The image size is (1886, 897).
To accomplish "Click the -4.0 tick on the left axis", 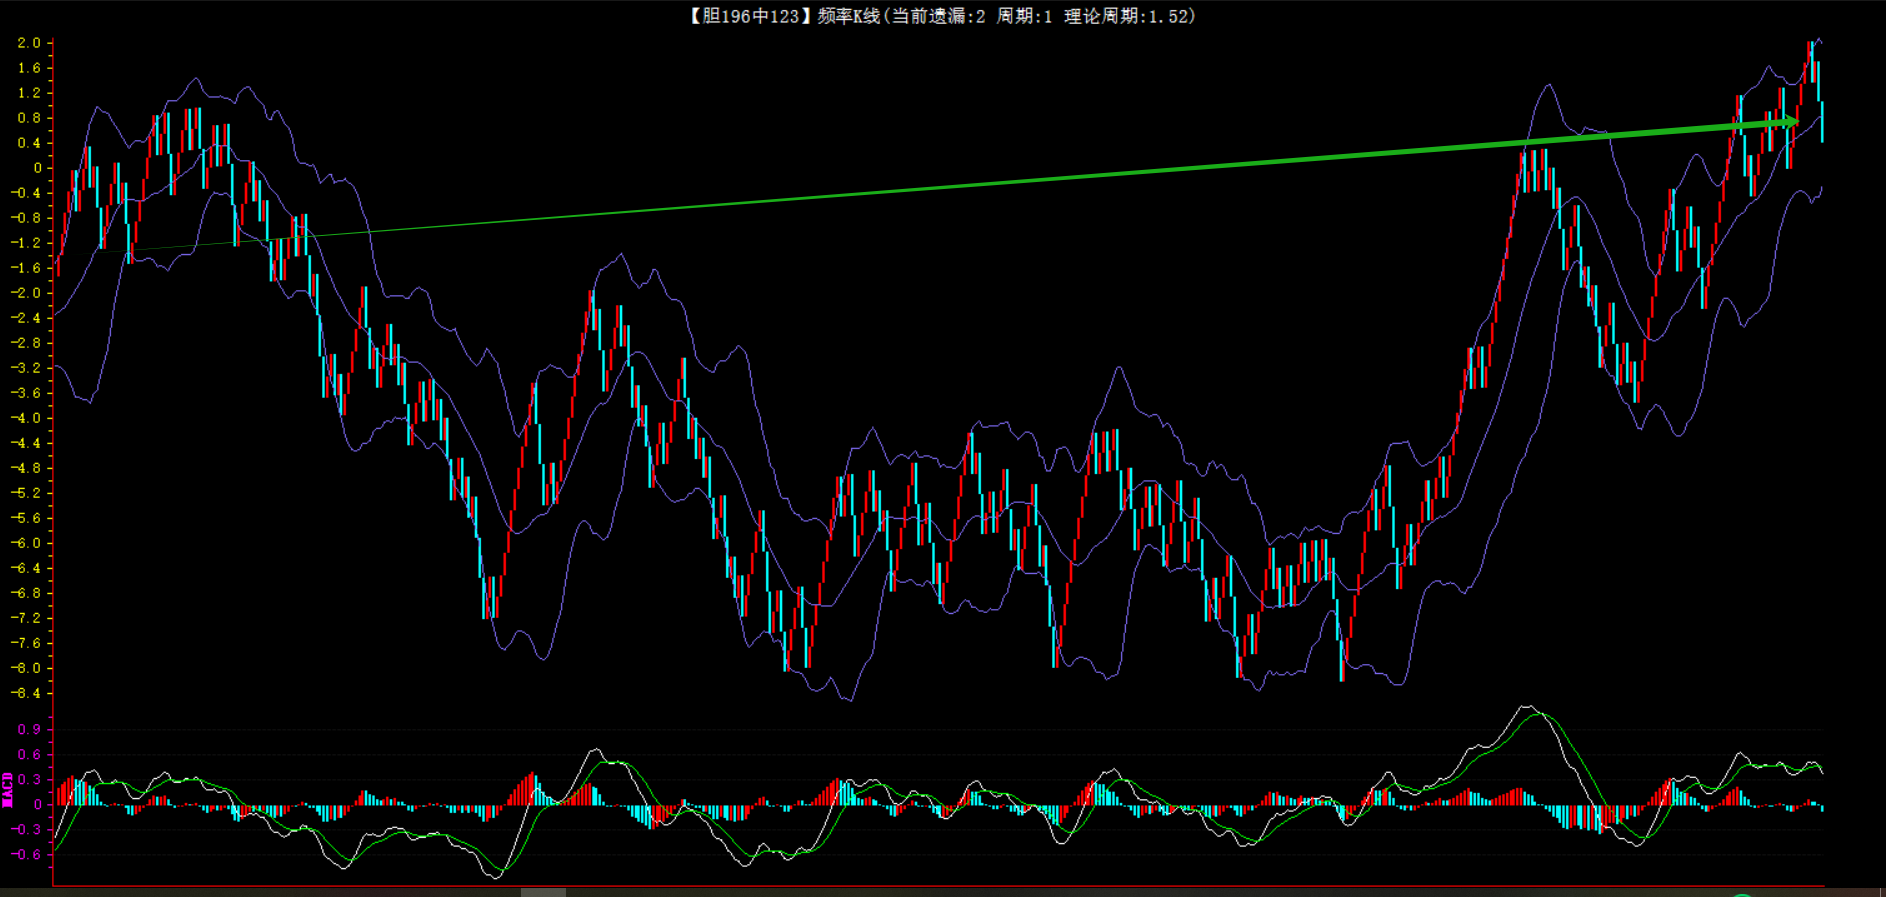I will click(26, 418).
